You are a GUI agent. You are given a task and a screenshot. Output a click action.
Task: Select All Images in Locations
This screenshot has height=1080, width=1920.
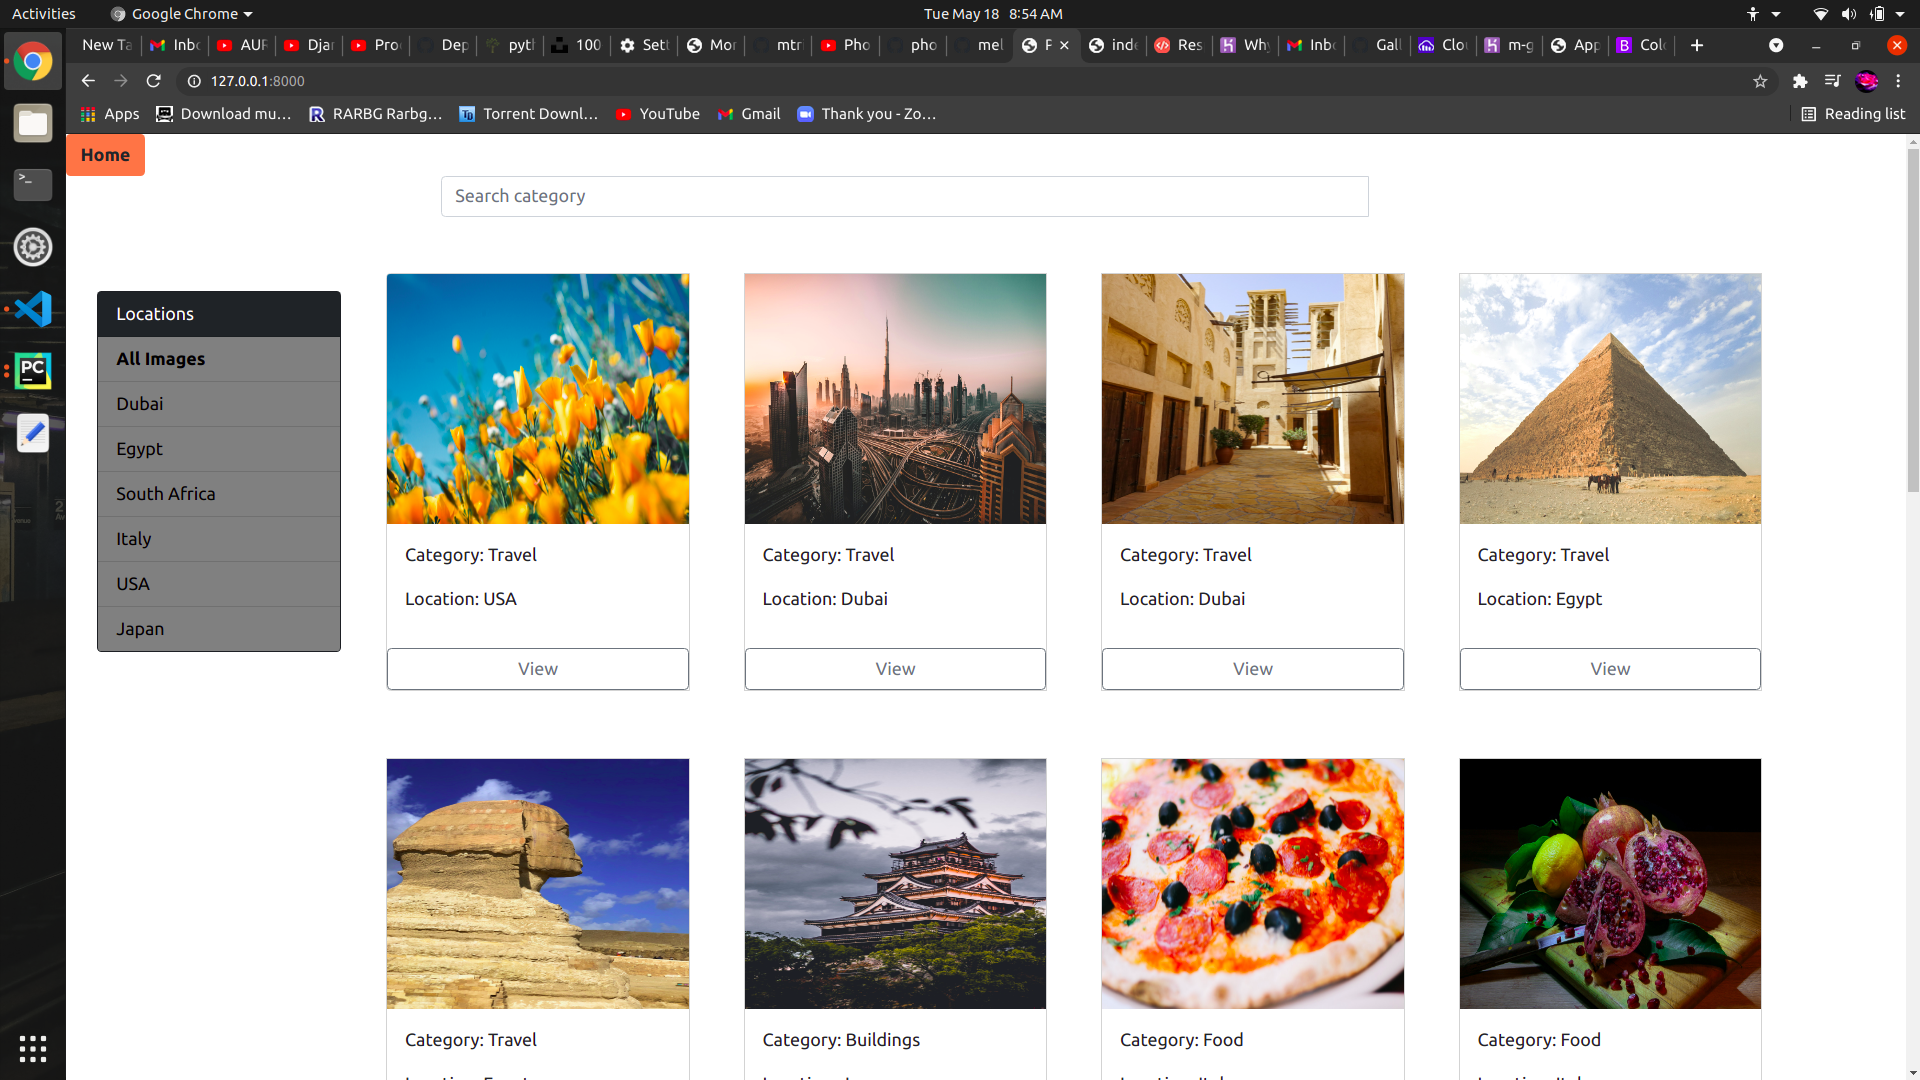point(219,359)
